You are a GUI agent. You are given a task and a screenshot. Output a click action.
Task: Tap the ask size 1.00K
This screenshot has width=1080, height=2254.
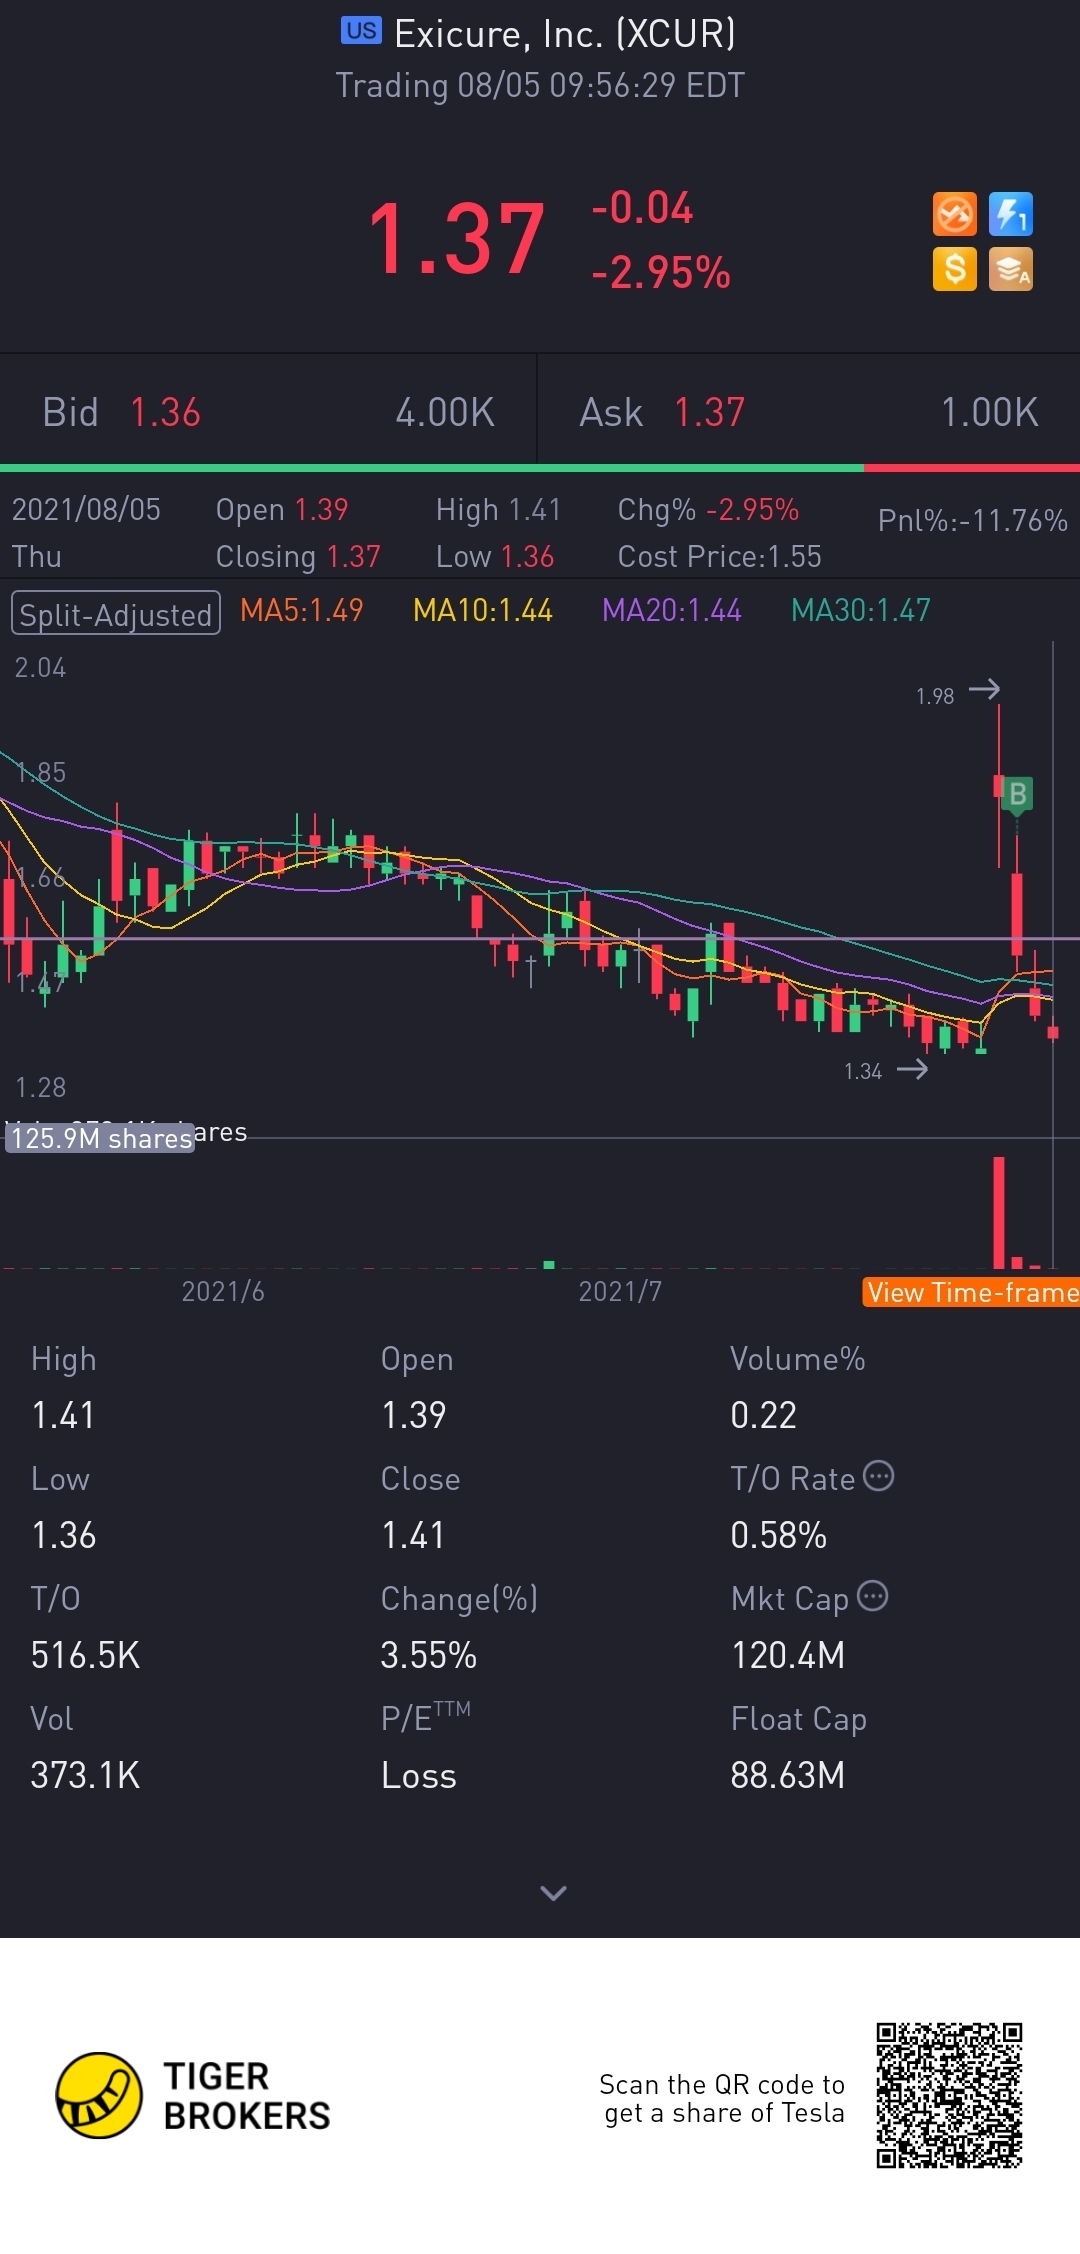(x=989, y=412)
